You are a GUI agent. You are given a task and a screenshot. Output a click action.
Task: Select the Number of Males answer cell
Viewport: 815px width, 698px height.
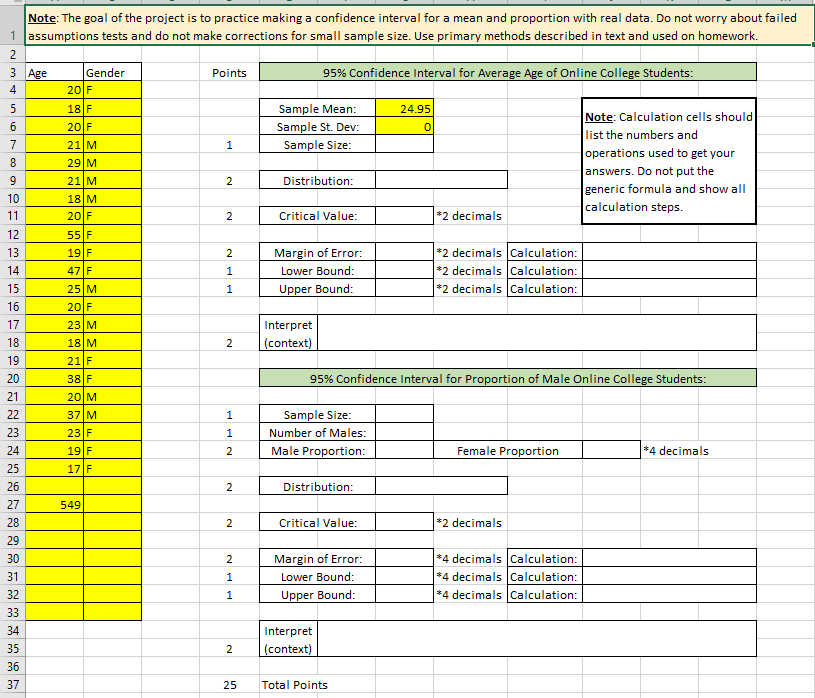(x=404, y=432)
